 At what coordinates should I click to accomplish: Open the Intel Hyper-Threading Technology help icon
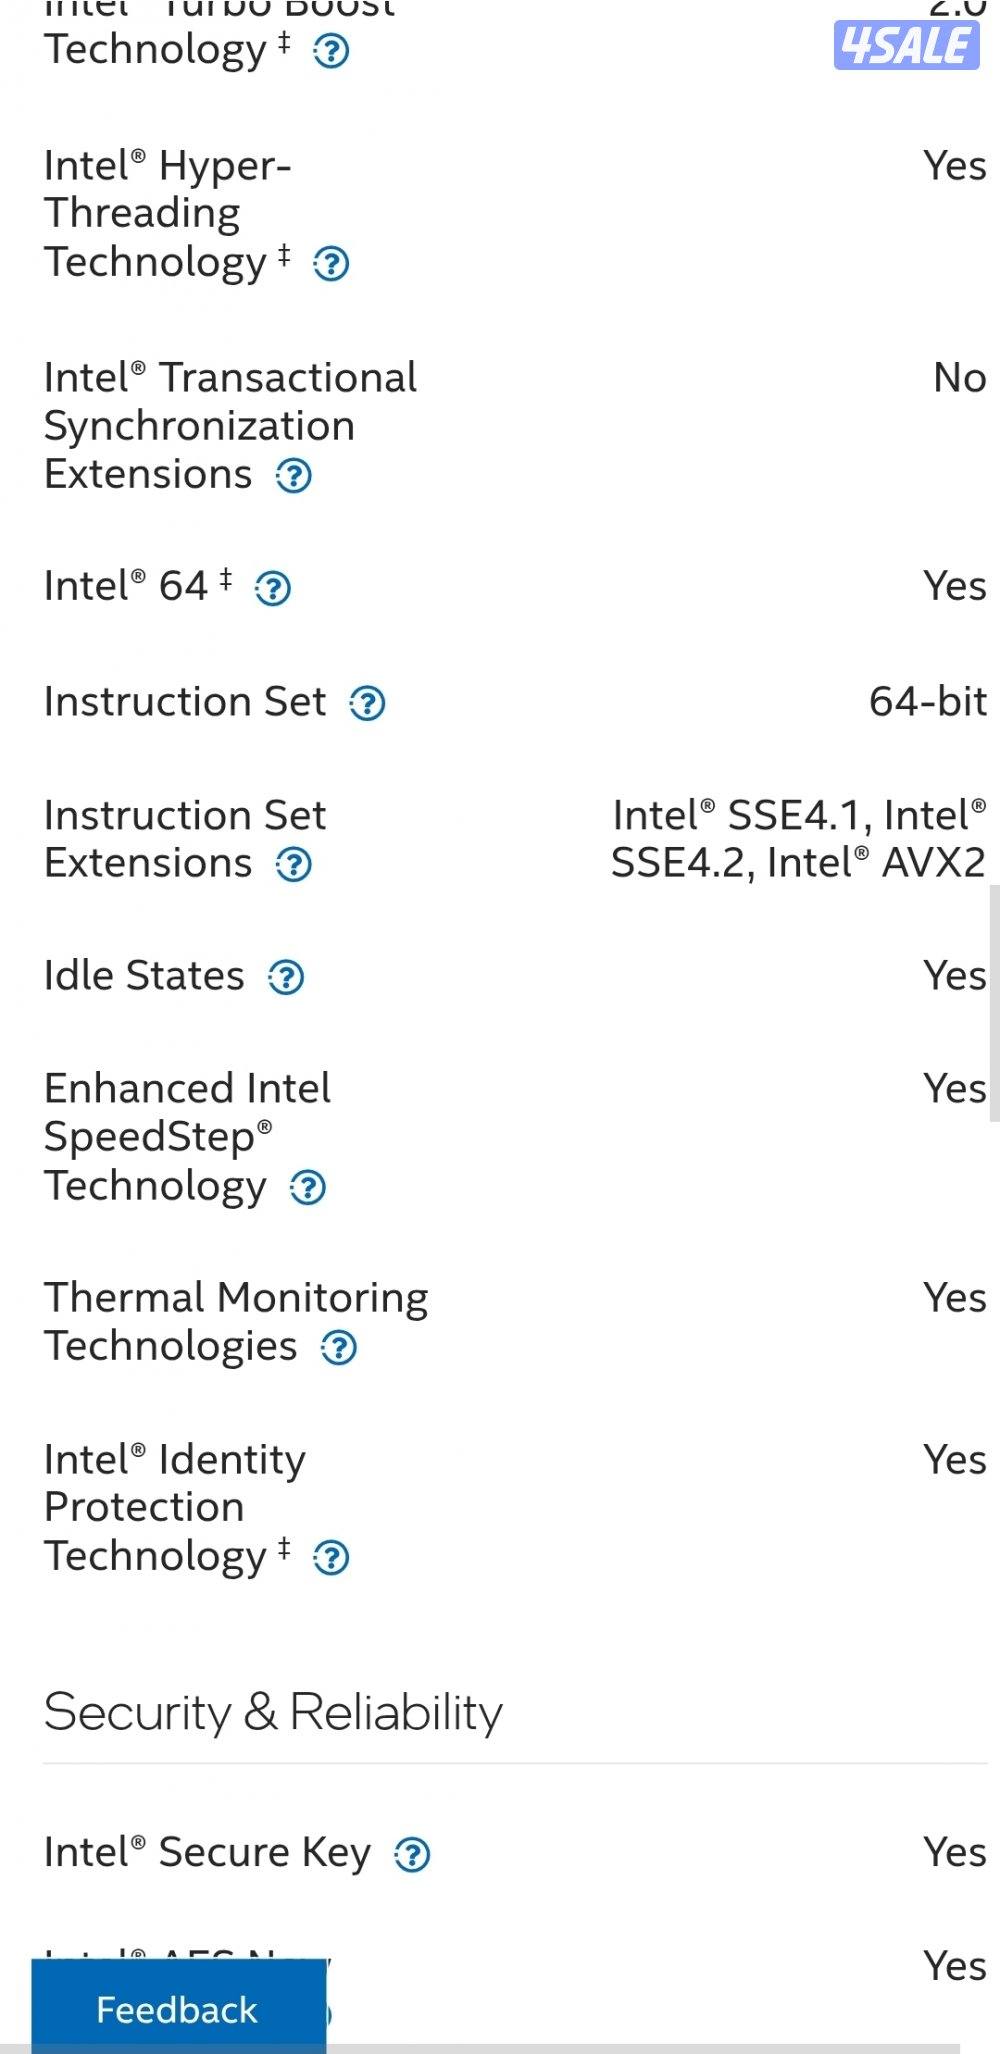(330, 265)
